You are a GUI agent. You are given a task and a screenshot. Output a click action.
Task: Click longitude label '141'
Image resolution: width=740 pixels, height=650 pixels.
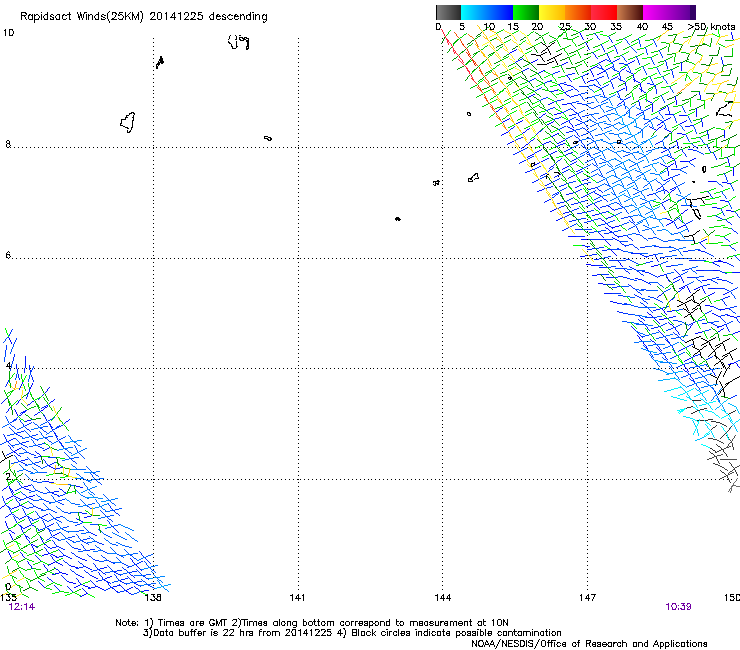[x=297, y=598]
